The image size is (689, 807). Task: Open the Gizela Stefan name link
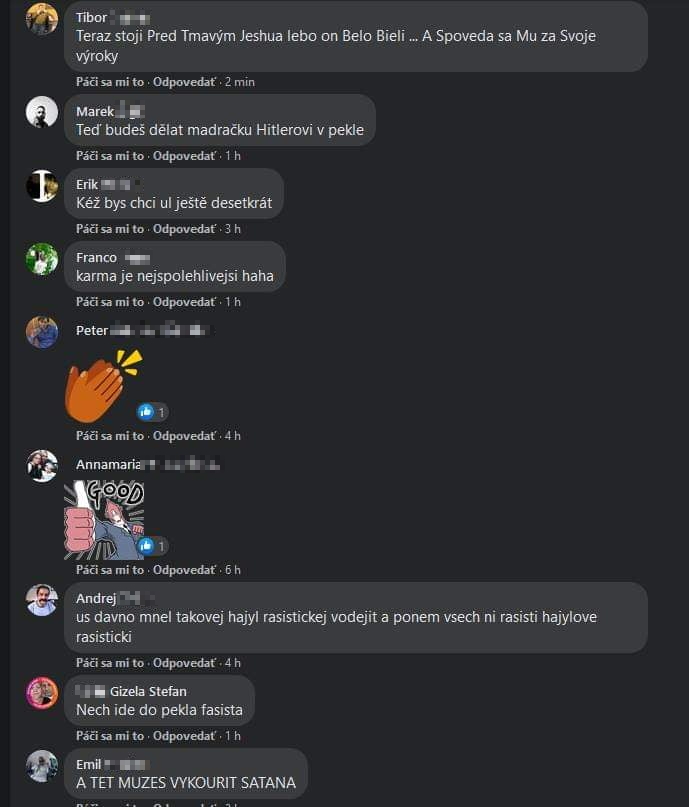point(148,691)
